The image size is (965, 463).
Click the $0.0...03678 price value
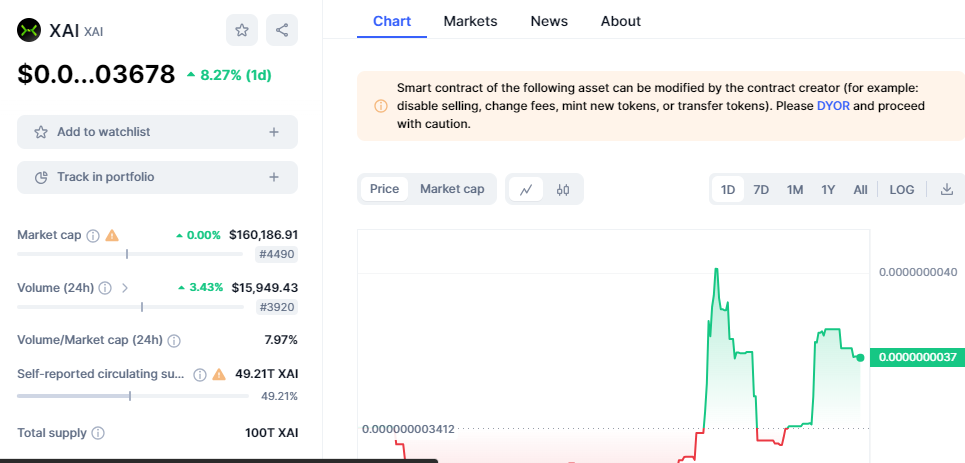pyautogui.click(x=96, y=74)
